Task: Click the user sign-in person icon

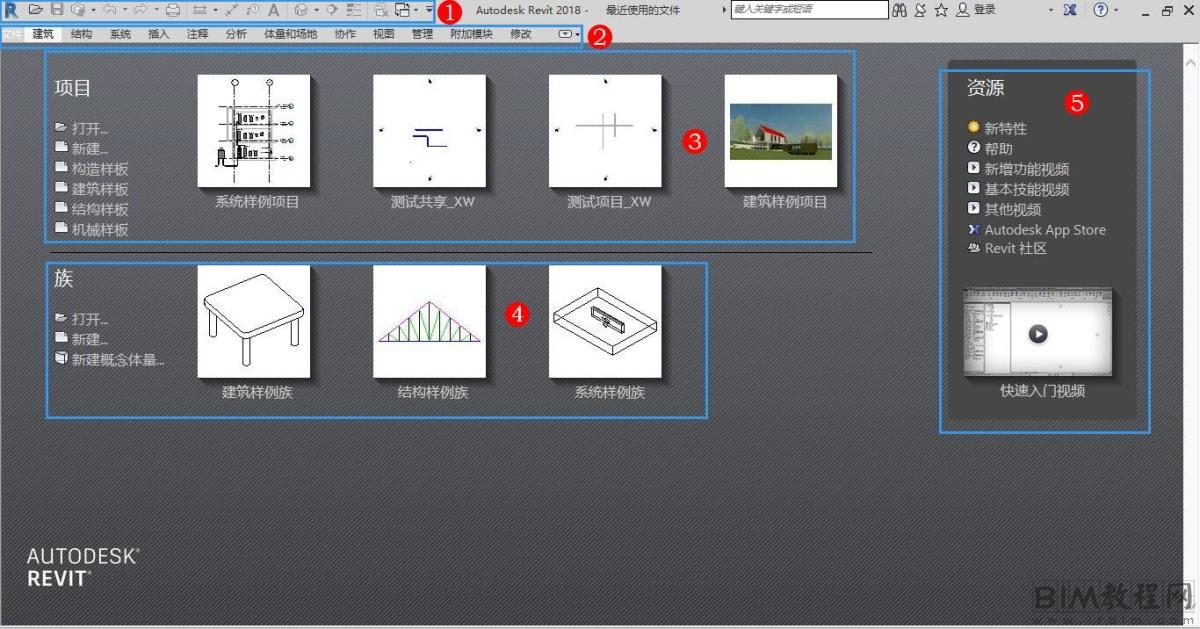Action: point(963,10)
